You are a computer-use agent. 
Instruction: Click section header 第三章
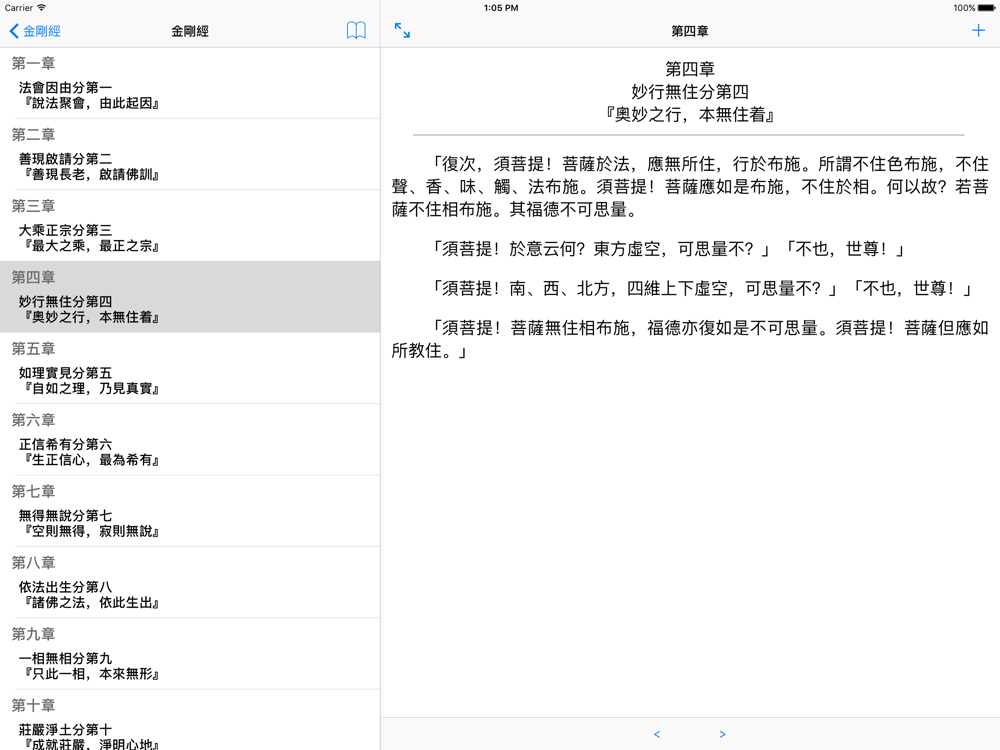(x=33, y=206)
